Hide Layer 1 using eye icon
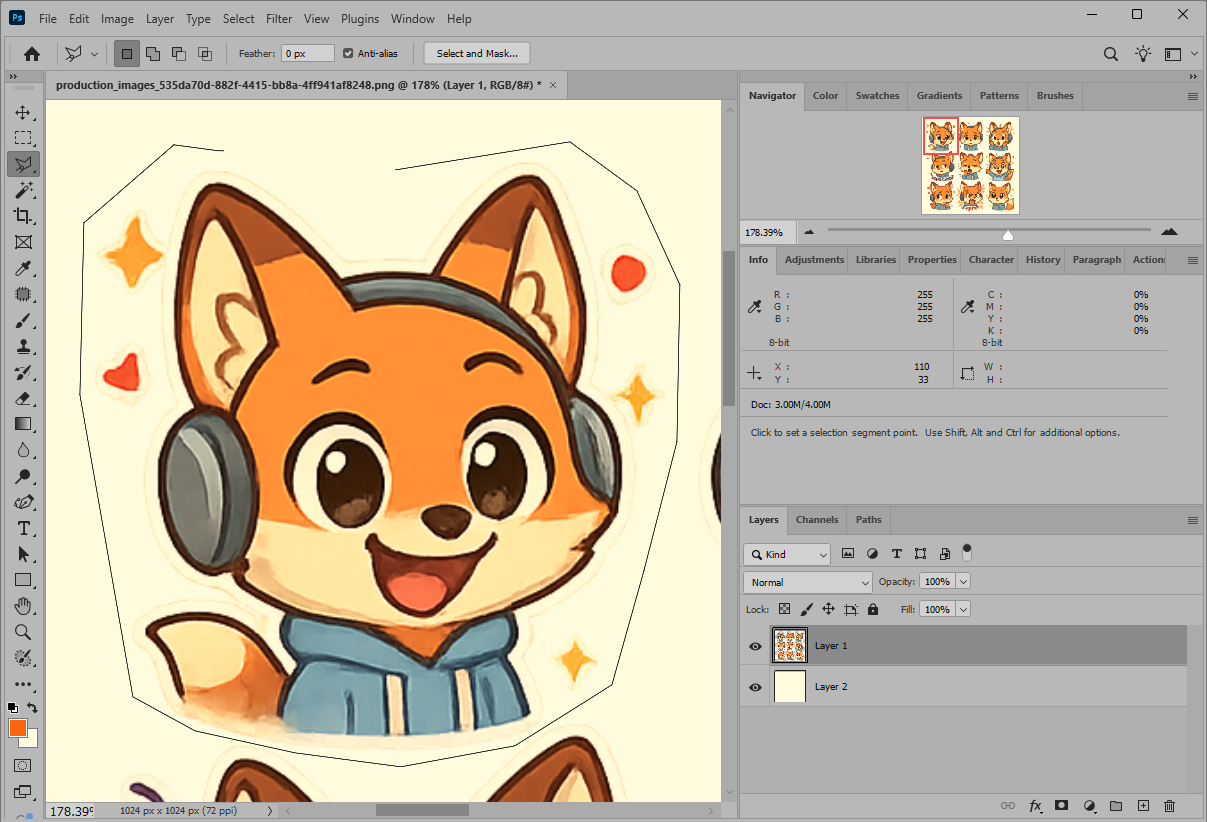 click(755, 646)
